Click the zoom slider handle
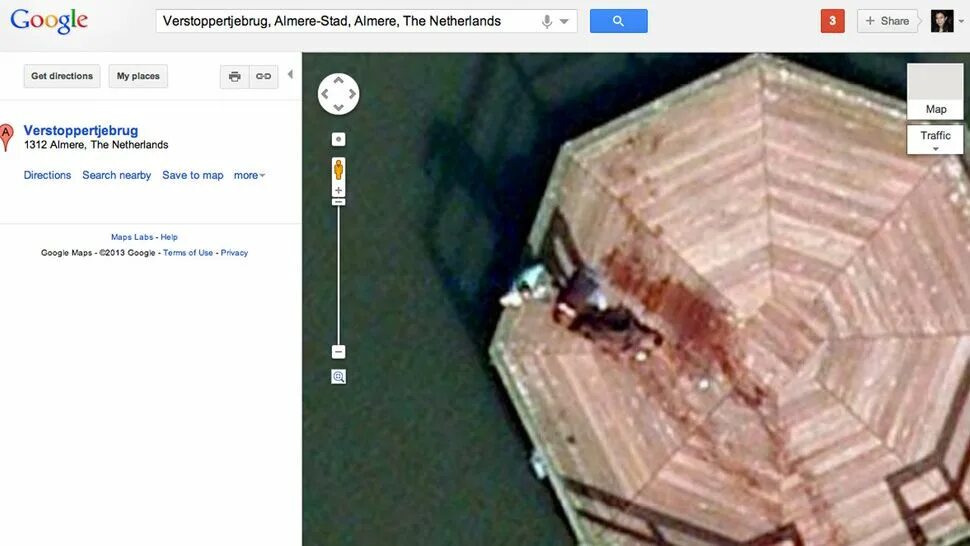 (x=338, y=202)
